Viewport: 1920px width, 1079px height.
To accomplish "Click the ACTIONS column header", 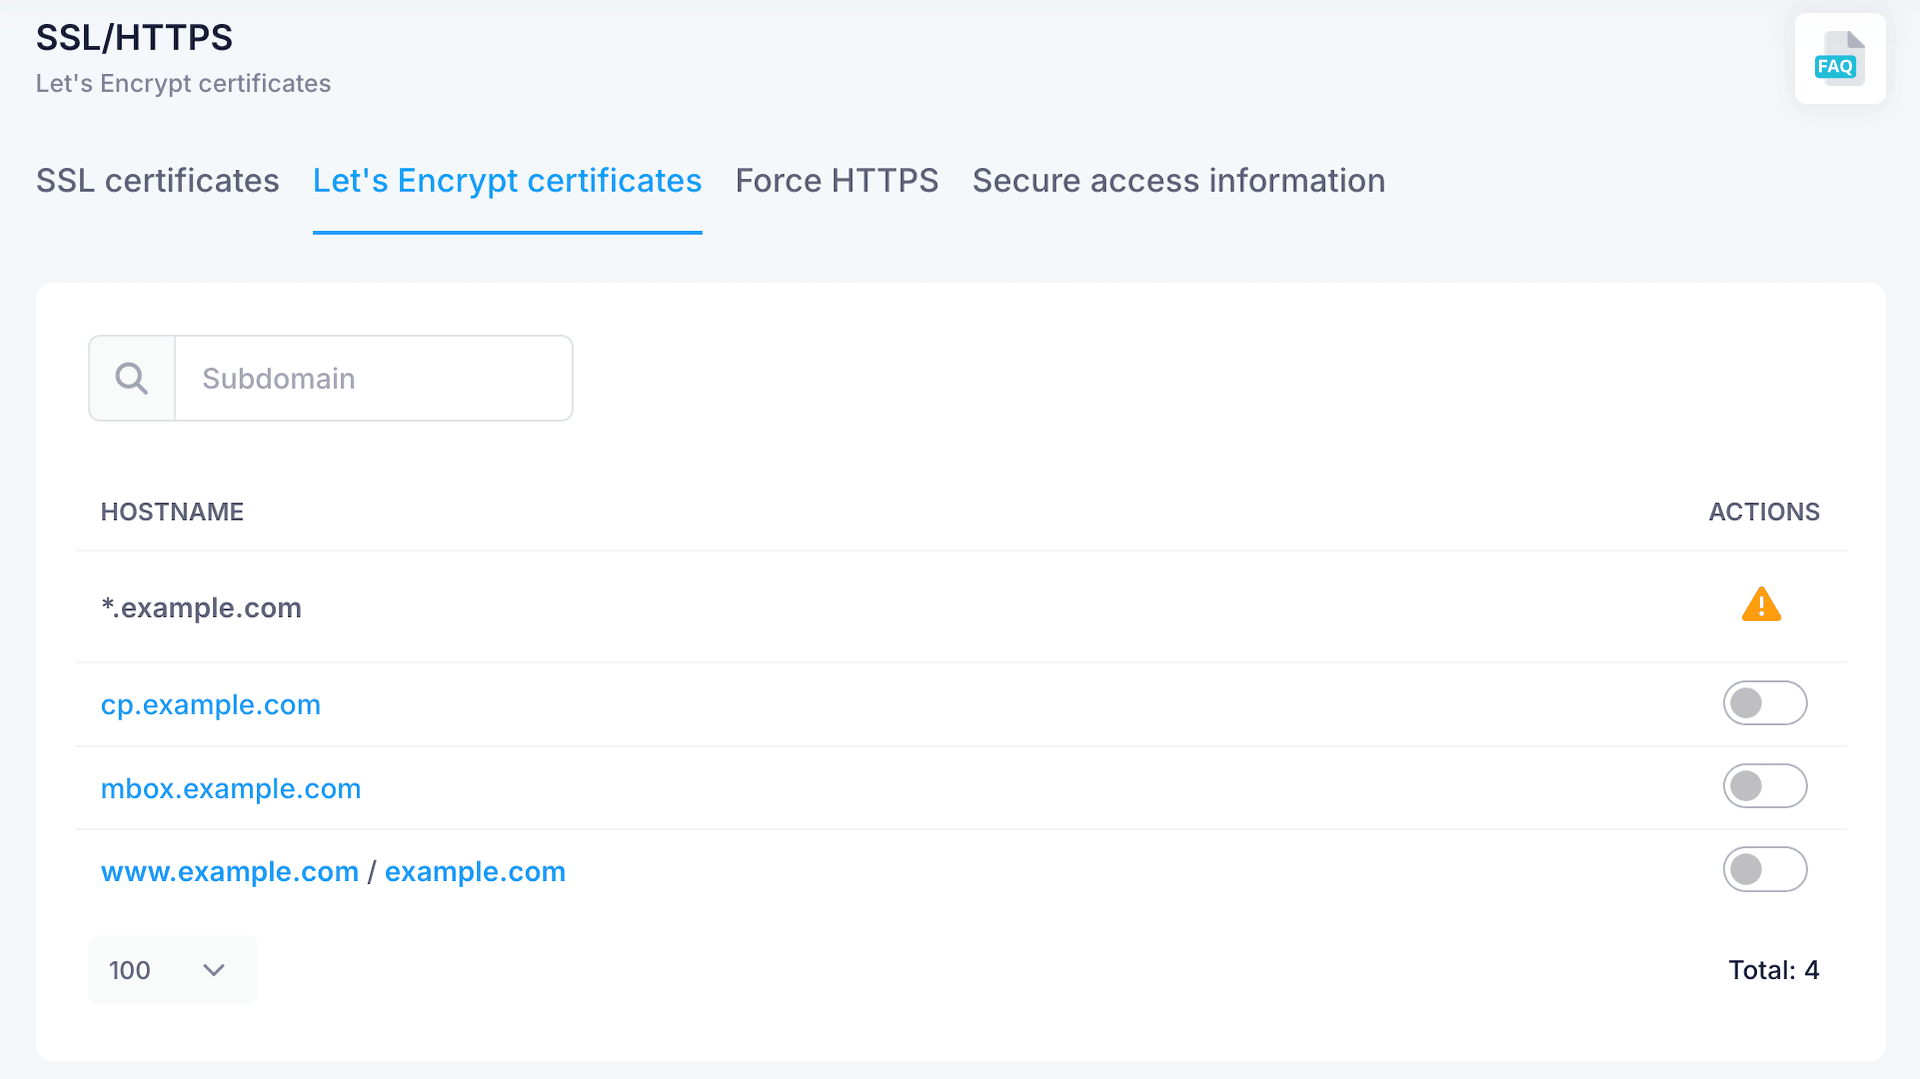I will (x=1763, y=512).
